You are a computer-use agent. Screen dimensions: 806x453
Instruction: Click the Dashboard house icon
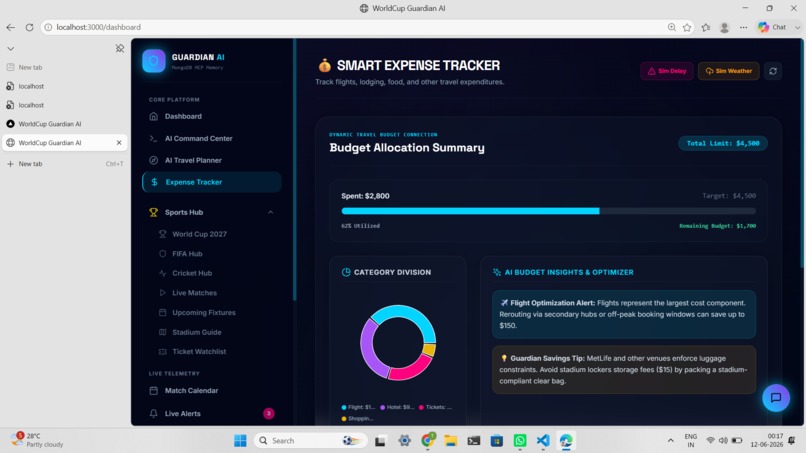153,116
